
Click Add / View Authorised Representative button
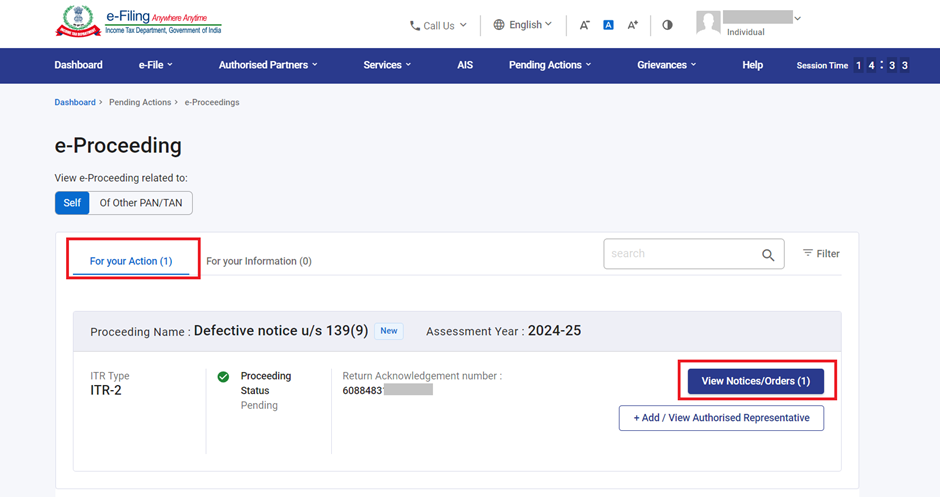(721, 418)
